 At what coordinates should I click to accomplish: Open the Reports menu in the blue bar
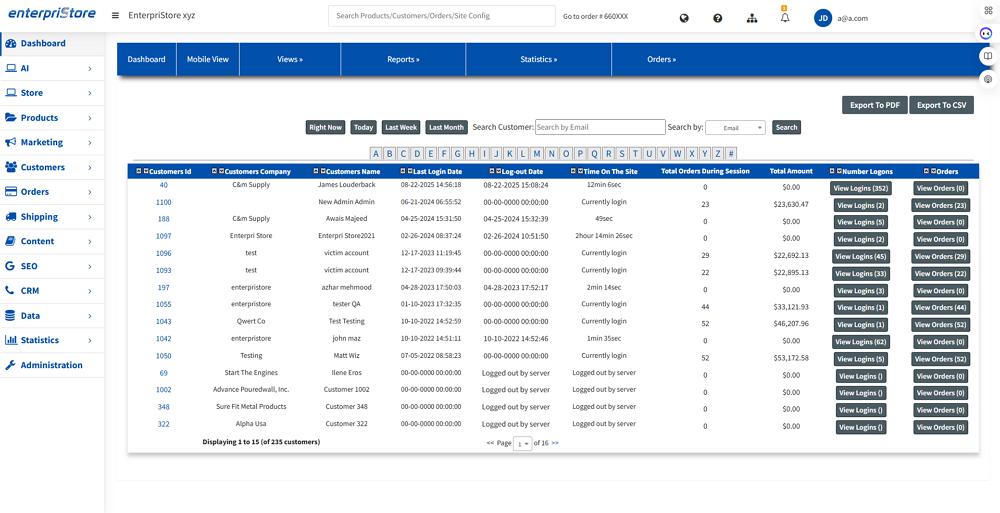[403, 60]
